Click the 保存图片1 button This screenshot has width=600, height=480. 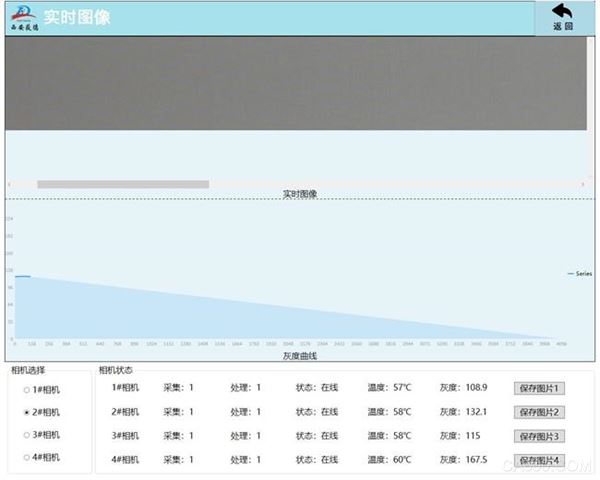click(539, 388)
